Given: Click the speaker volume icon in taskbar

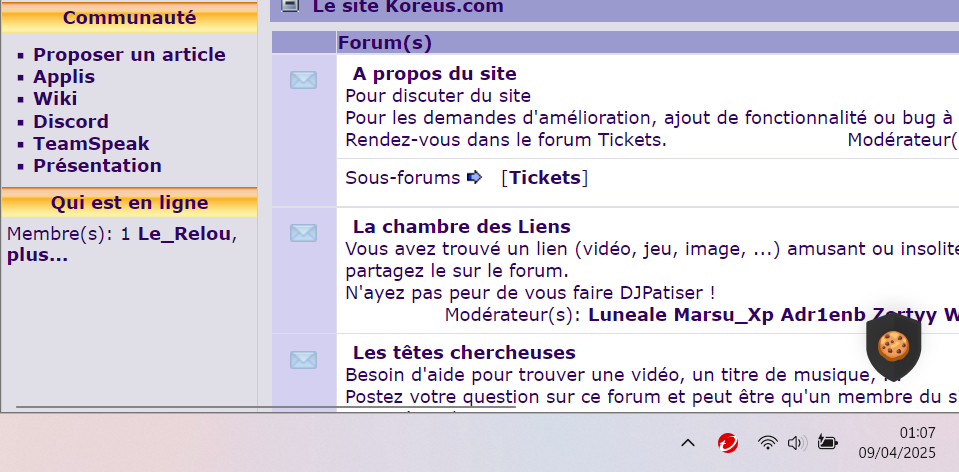Looking at the screenshot, I should click(797, 442).
